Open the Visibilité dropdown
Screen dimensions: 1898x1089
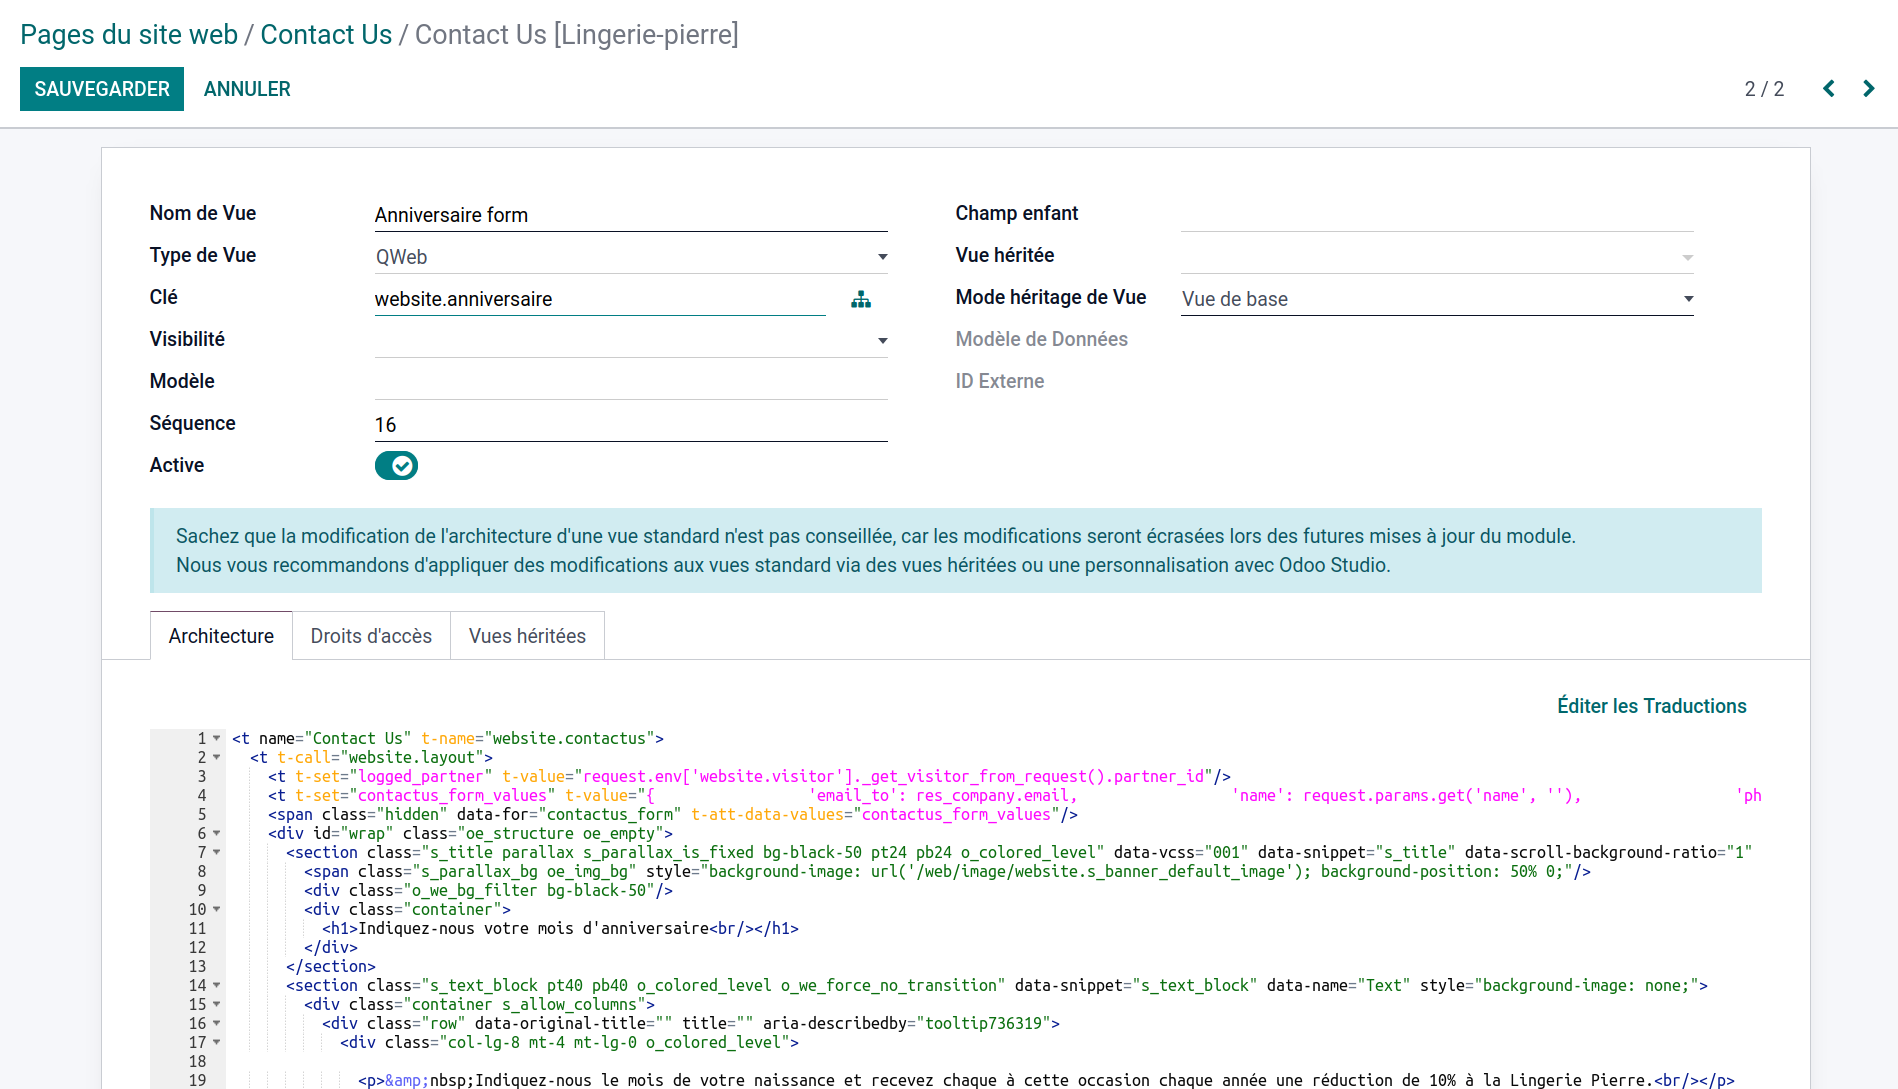(630, 341)
